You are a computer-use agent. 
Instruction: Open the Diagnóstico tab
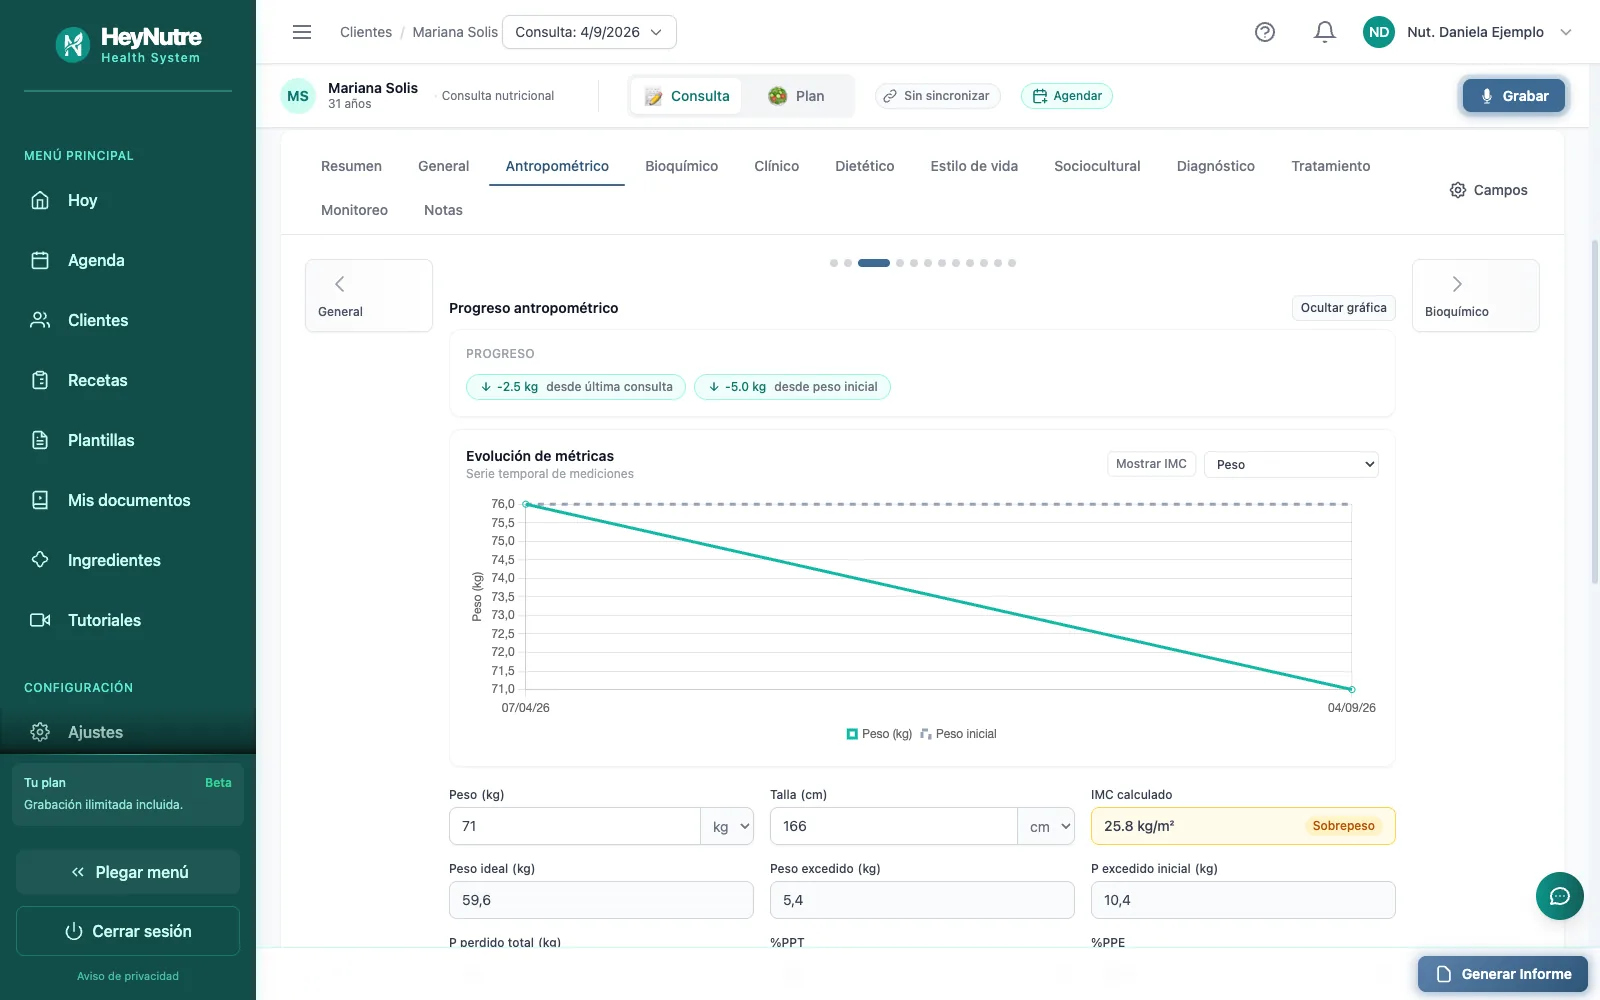(x=1216, y=166)
